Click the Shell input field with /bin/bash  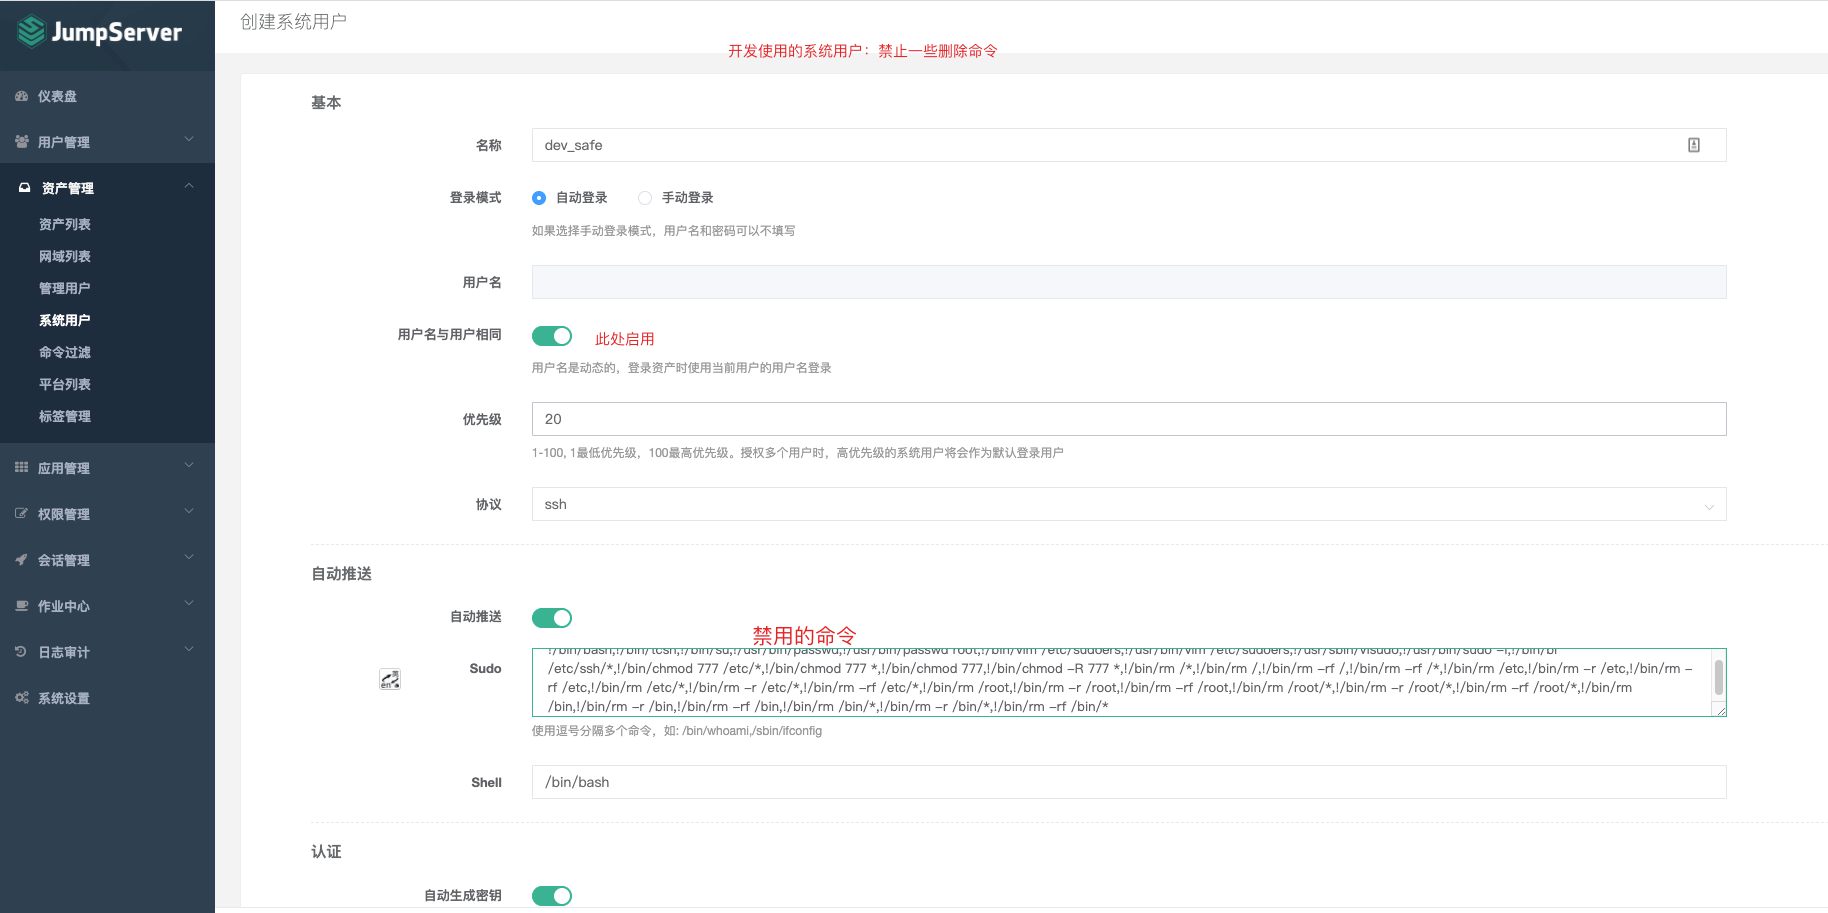(x=1129, y=782)
